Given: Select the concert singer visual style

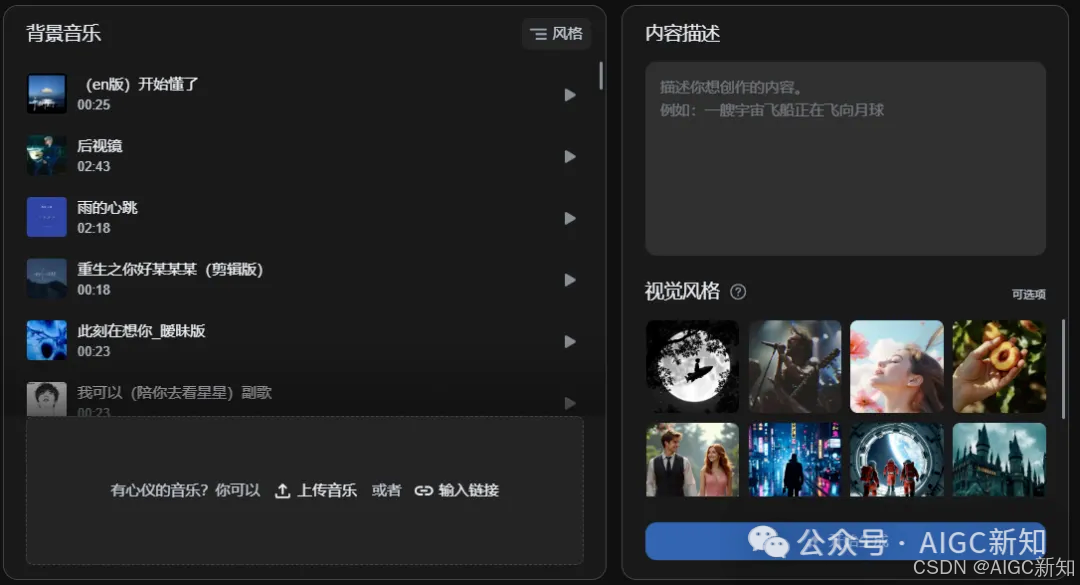Looking at the screenshot, I should (x=795, y=367).
